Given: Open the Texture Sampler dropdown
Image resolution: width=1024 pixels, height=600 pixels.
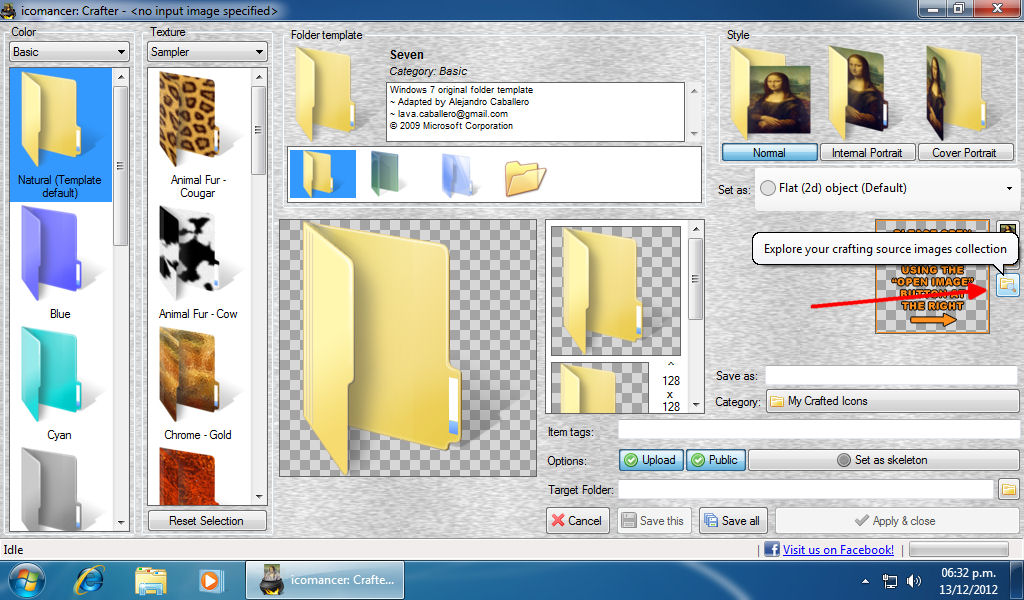Looking at the screenshot, I should pyautogui.click(x=207, y=52).
